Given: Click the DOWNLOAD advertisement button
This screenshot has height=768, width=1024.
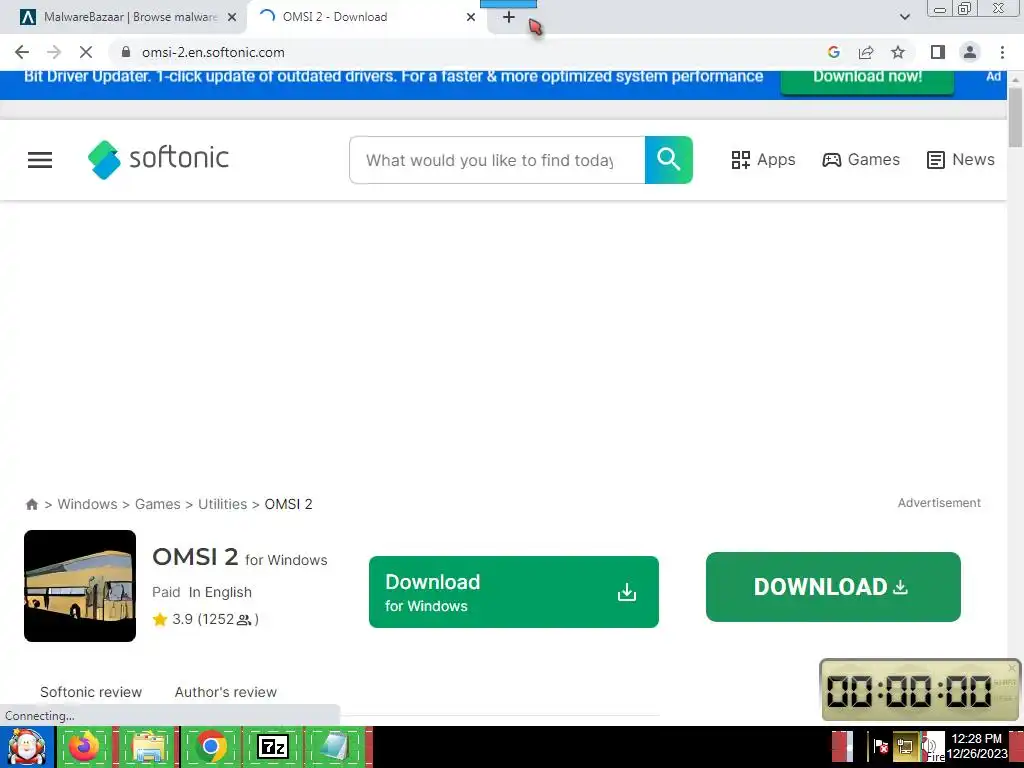Looking at the screenshot, I should pyautogui.click(x=833, y=586).
